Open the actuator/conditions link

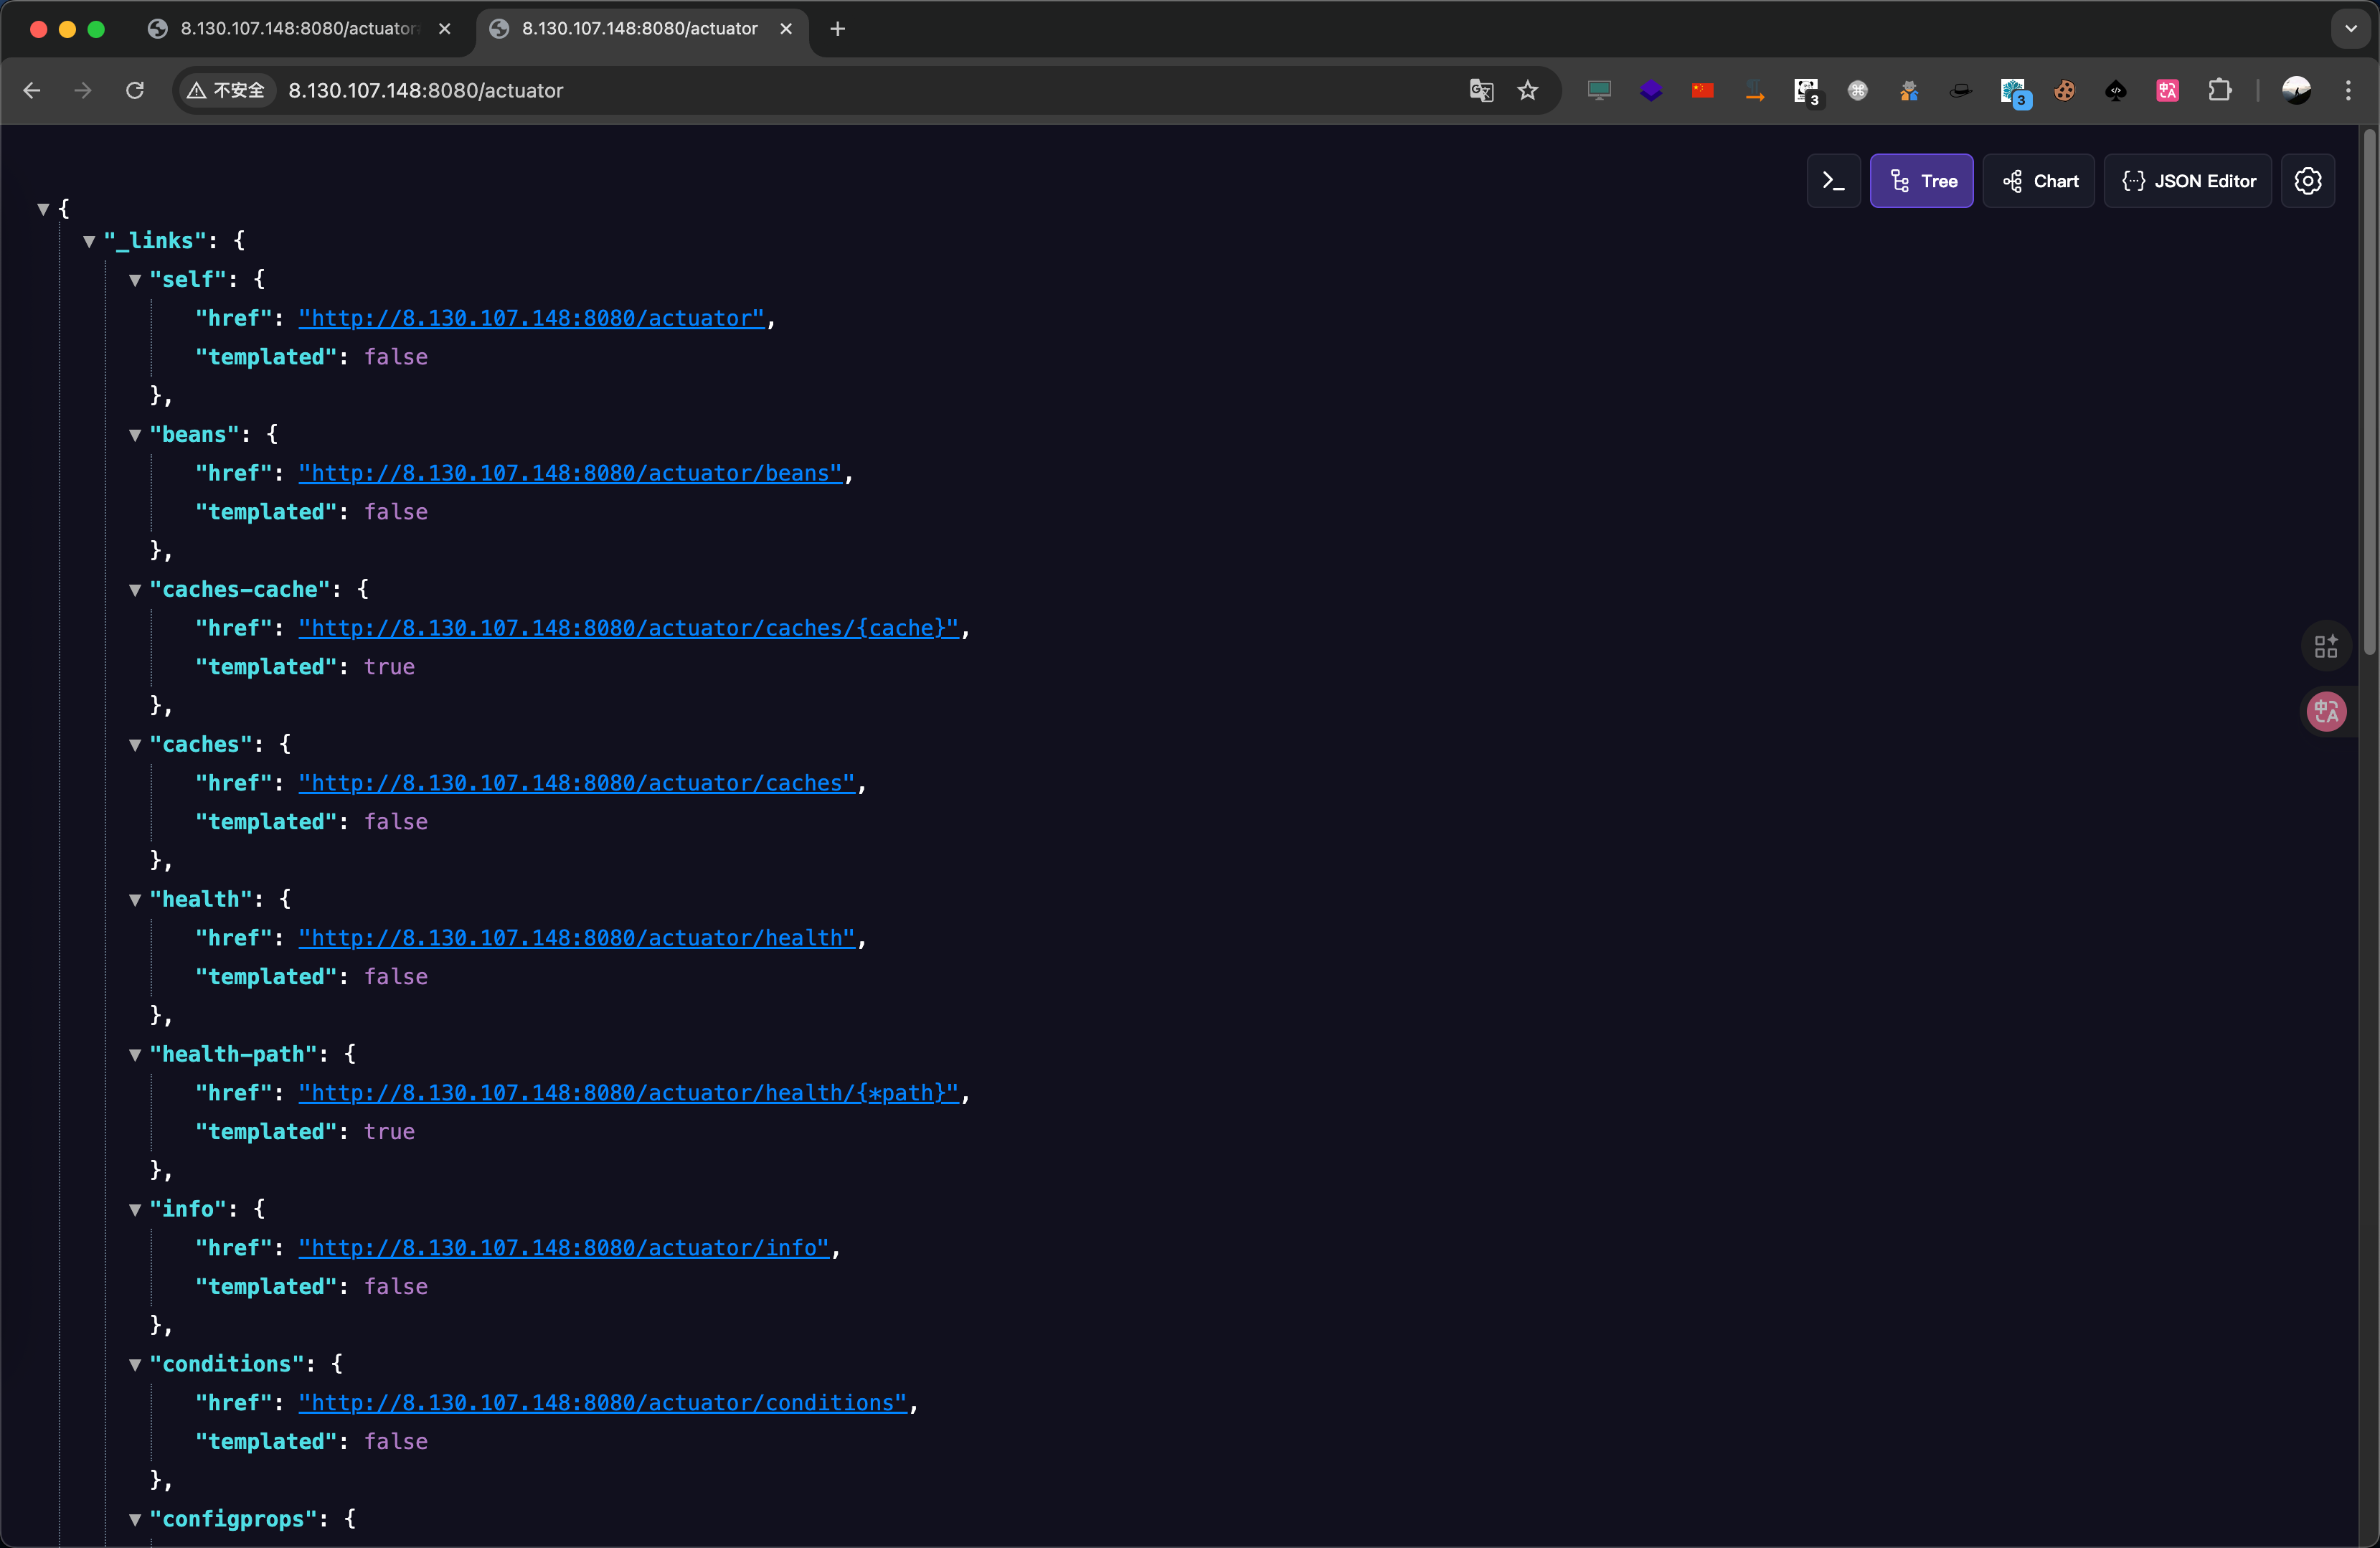[602, 1403]
